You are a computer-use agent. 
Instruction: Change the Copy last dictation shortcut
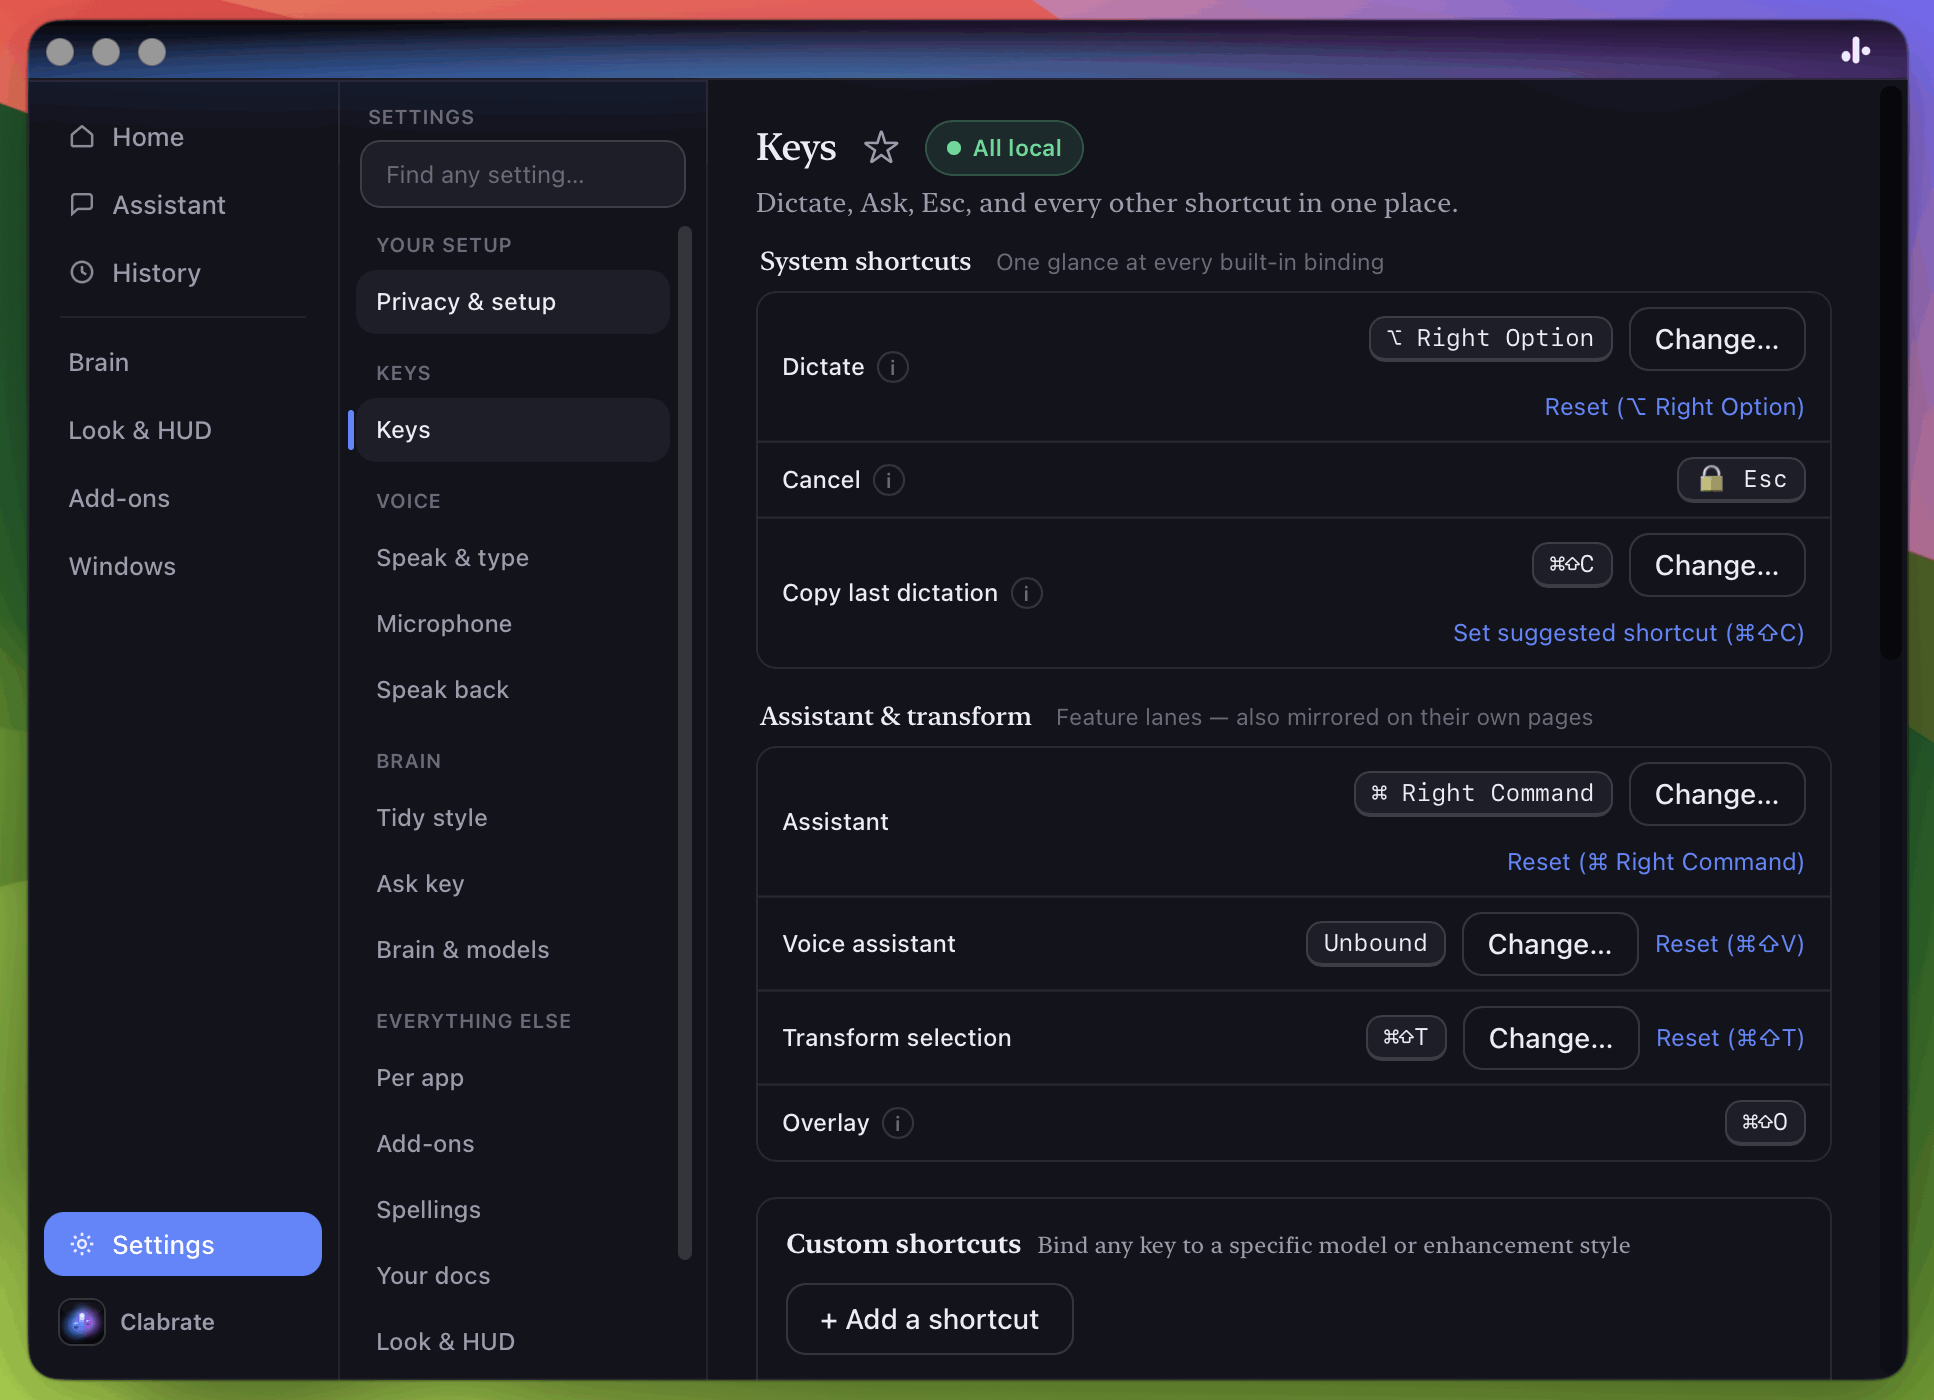tap(1717, 565)
